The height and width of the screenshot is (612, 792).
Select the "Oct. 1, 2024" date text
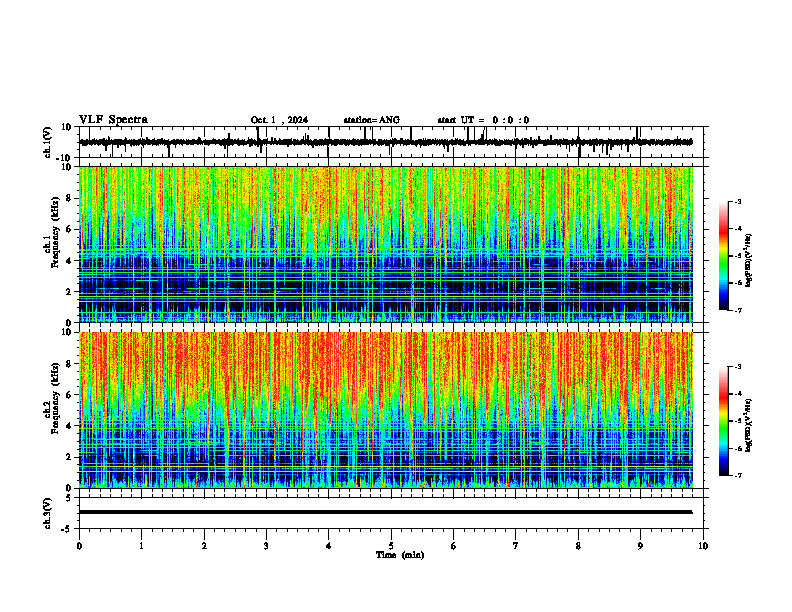279,120
